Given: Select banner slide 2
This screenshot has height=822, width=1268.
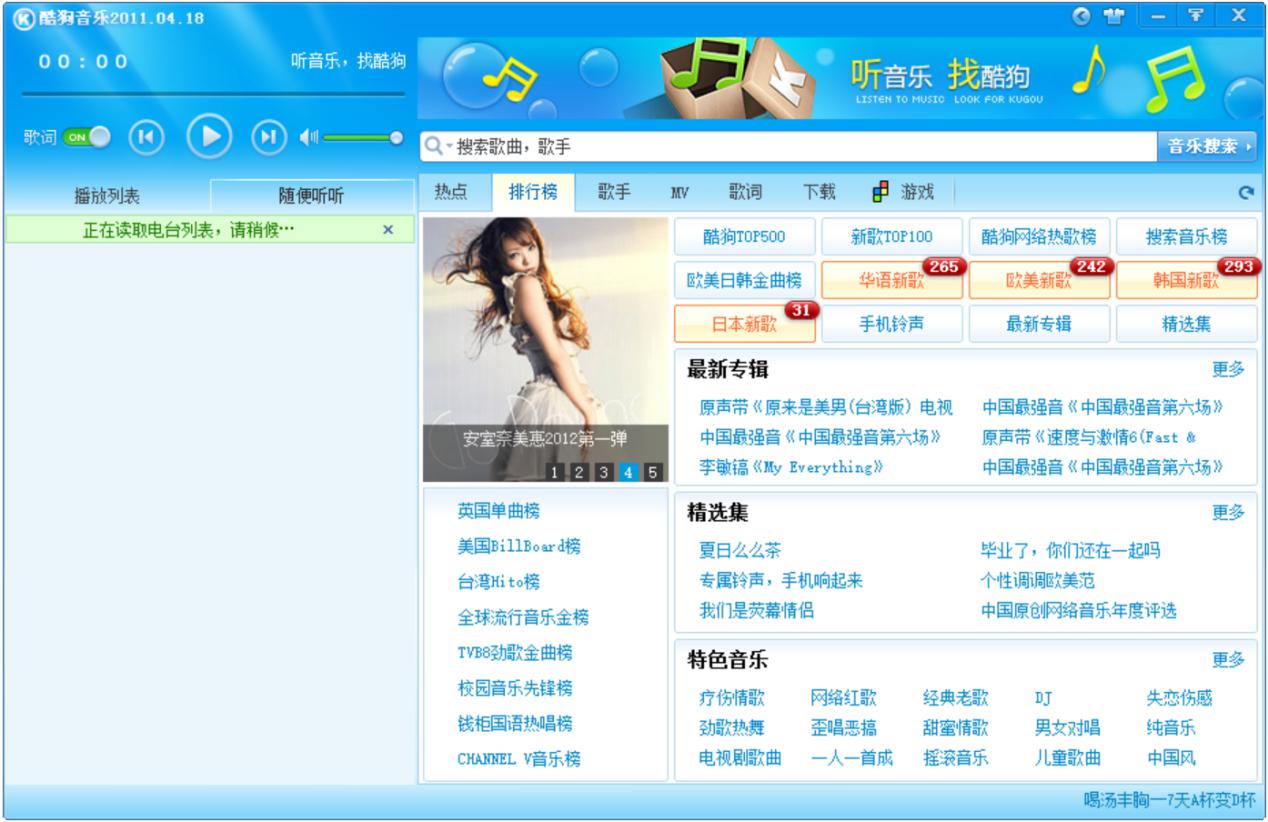Looking at the screenshot, I should pyautogui.click(x=579, y=473).
